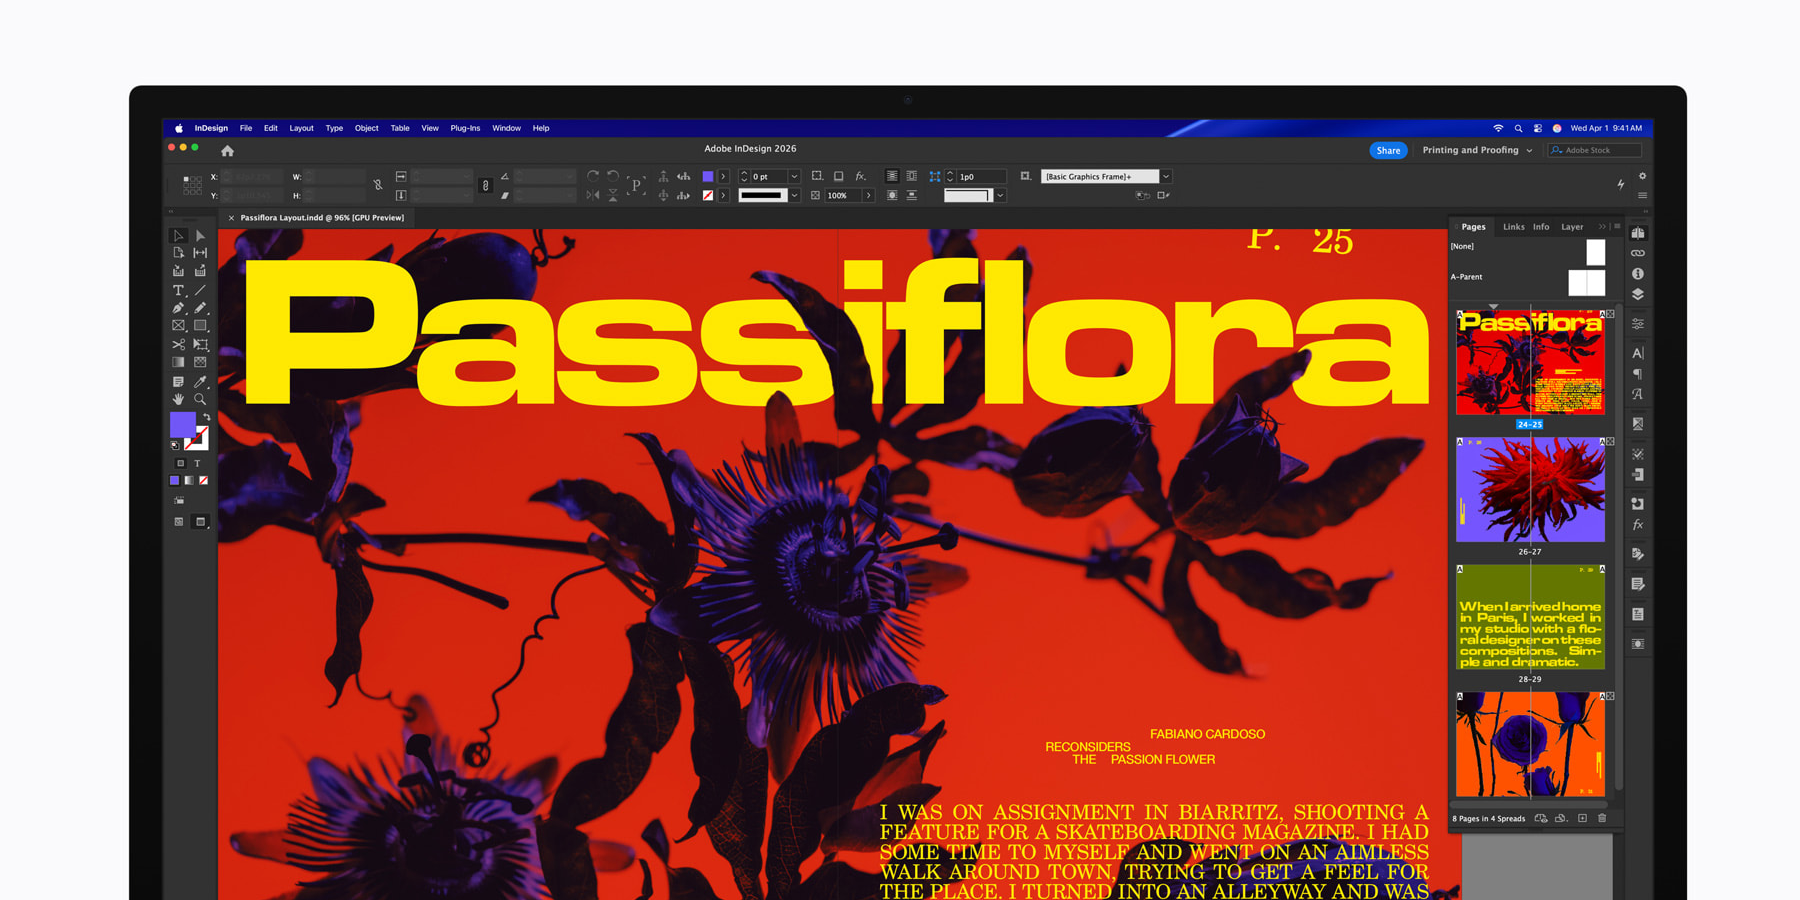Select the Hand tool
Image resolution: width=1800 pixels, height=900 pixels.
(x=178, y=399)
